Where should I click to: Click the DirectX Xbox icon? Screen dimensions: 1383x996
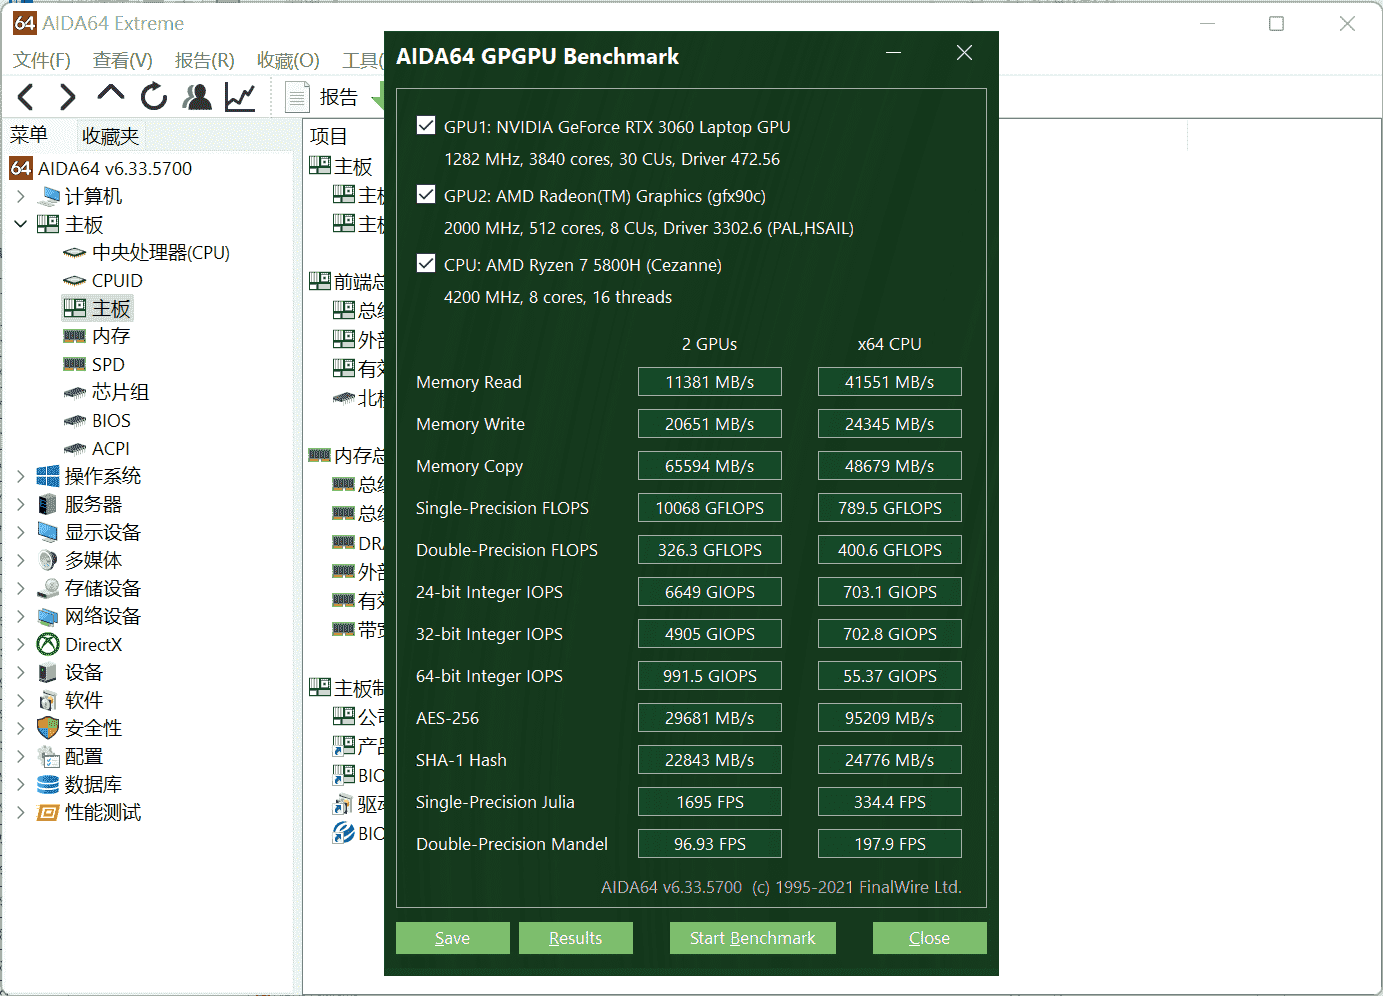[48, 644]
